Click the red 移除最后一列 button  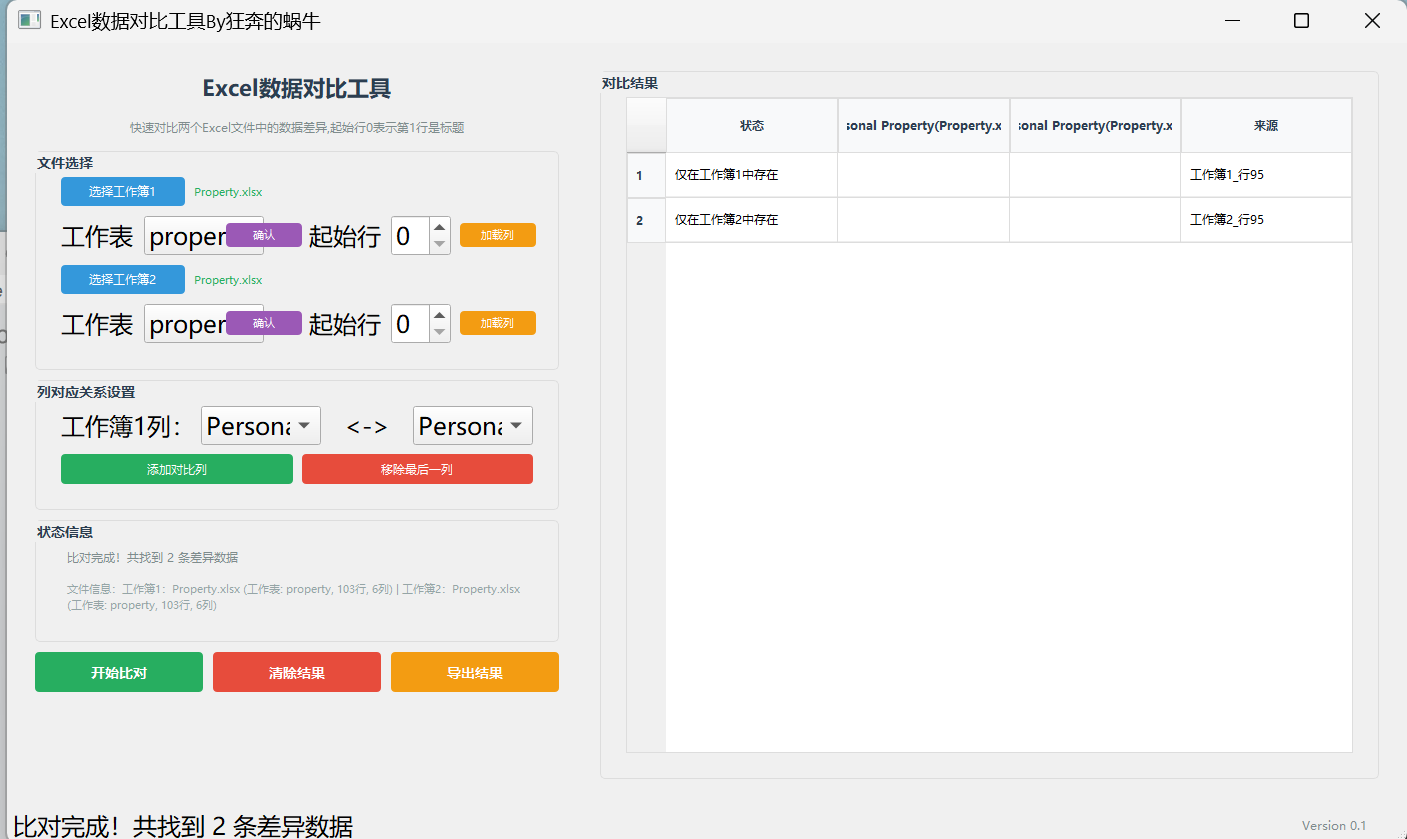[x=416, y=469]
